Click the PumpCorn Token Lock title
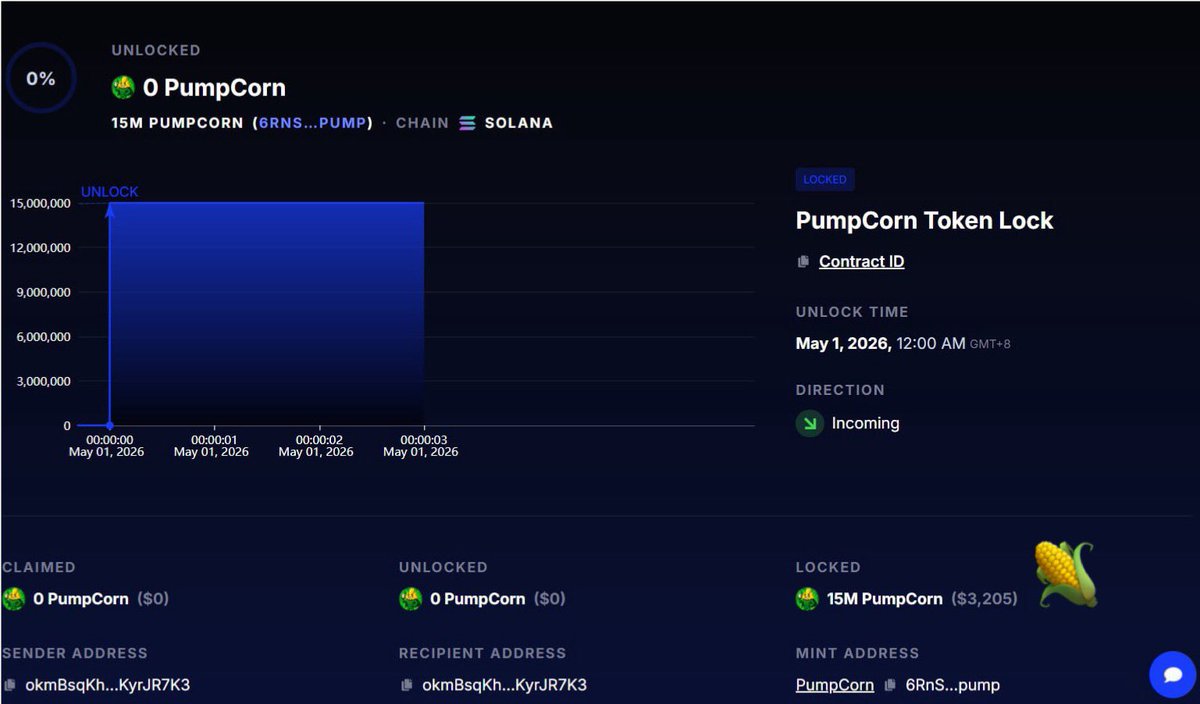The height and width of the screenshot is (704, 1200). [924, 220]
